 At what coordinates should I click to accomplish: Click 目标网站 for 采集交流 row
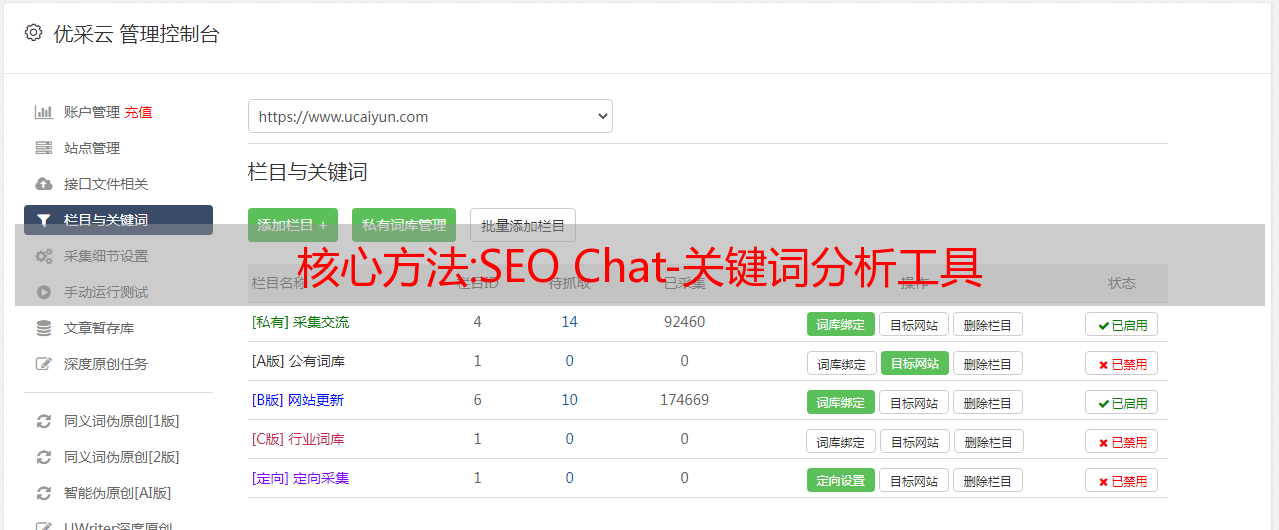pos(914,324)
